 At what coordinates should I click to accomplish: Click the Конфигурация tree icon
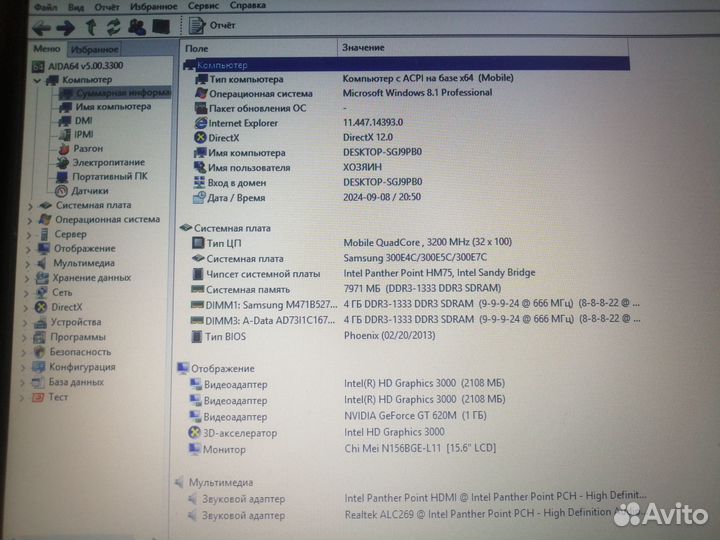(x=39, y=367)
